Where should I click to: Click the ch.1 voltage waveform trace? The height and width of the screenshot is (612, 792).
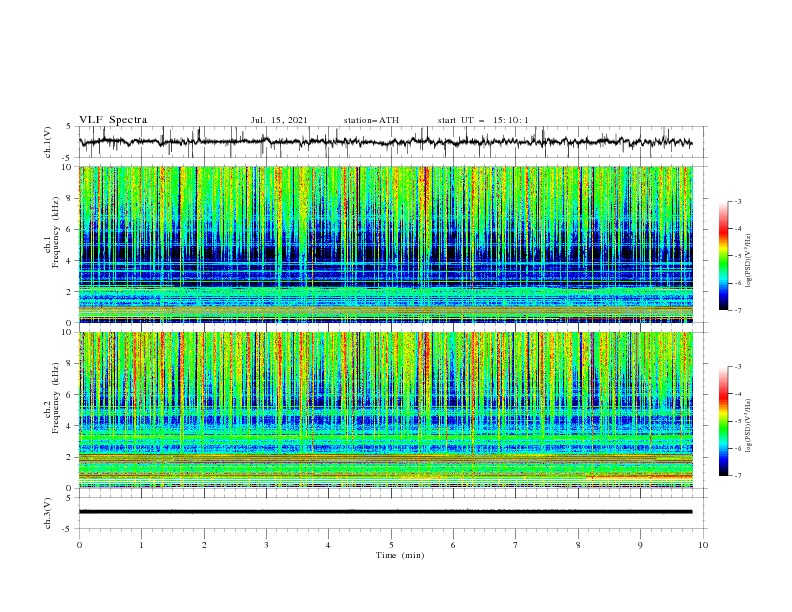coord(385,142)
